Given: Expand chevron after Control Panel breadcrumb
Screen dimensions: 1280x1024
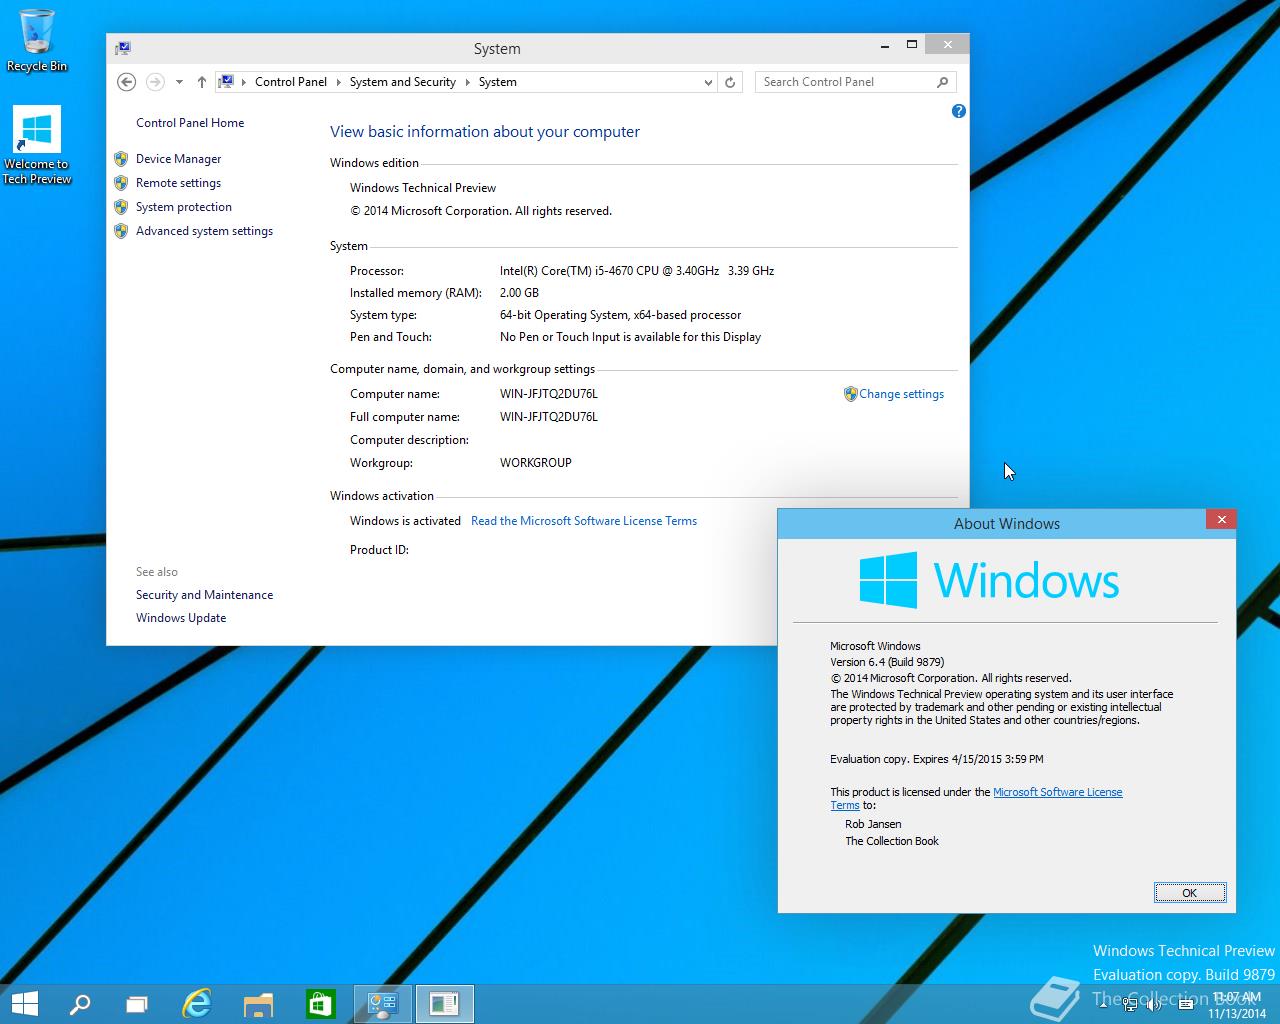Looking at the screenshot, I should click(x=338, y=82).
